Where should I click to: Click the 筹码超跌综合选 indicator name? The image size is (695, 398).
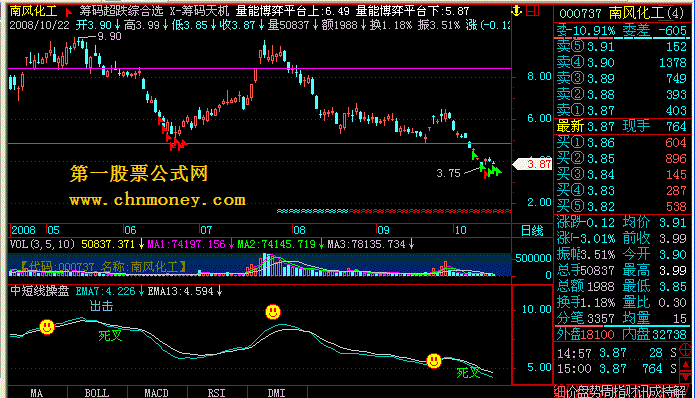pyautogui.click(x=121, y=11)
